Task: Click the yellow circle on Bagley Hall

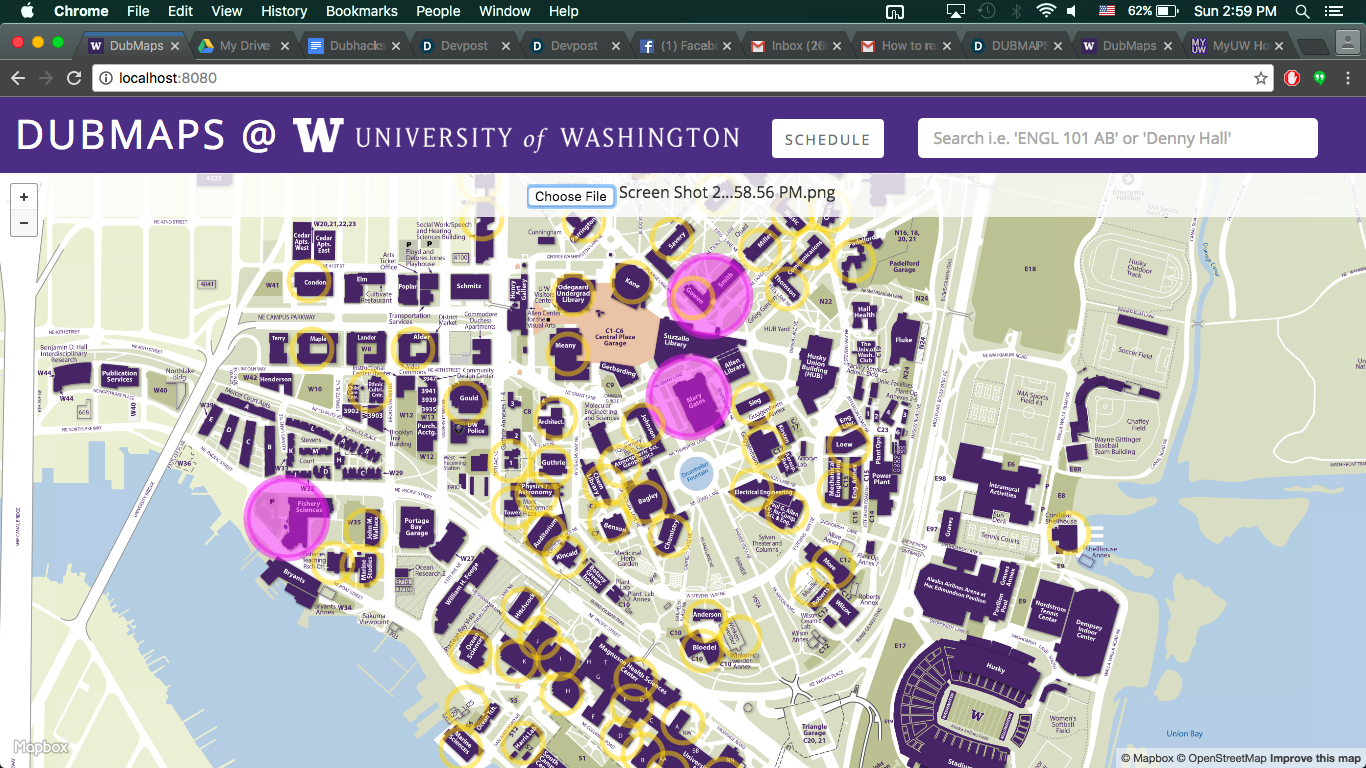Action: pyautogui.click(x=648, y=498)
